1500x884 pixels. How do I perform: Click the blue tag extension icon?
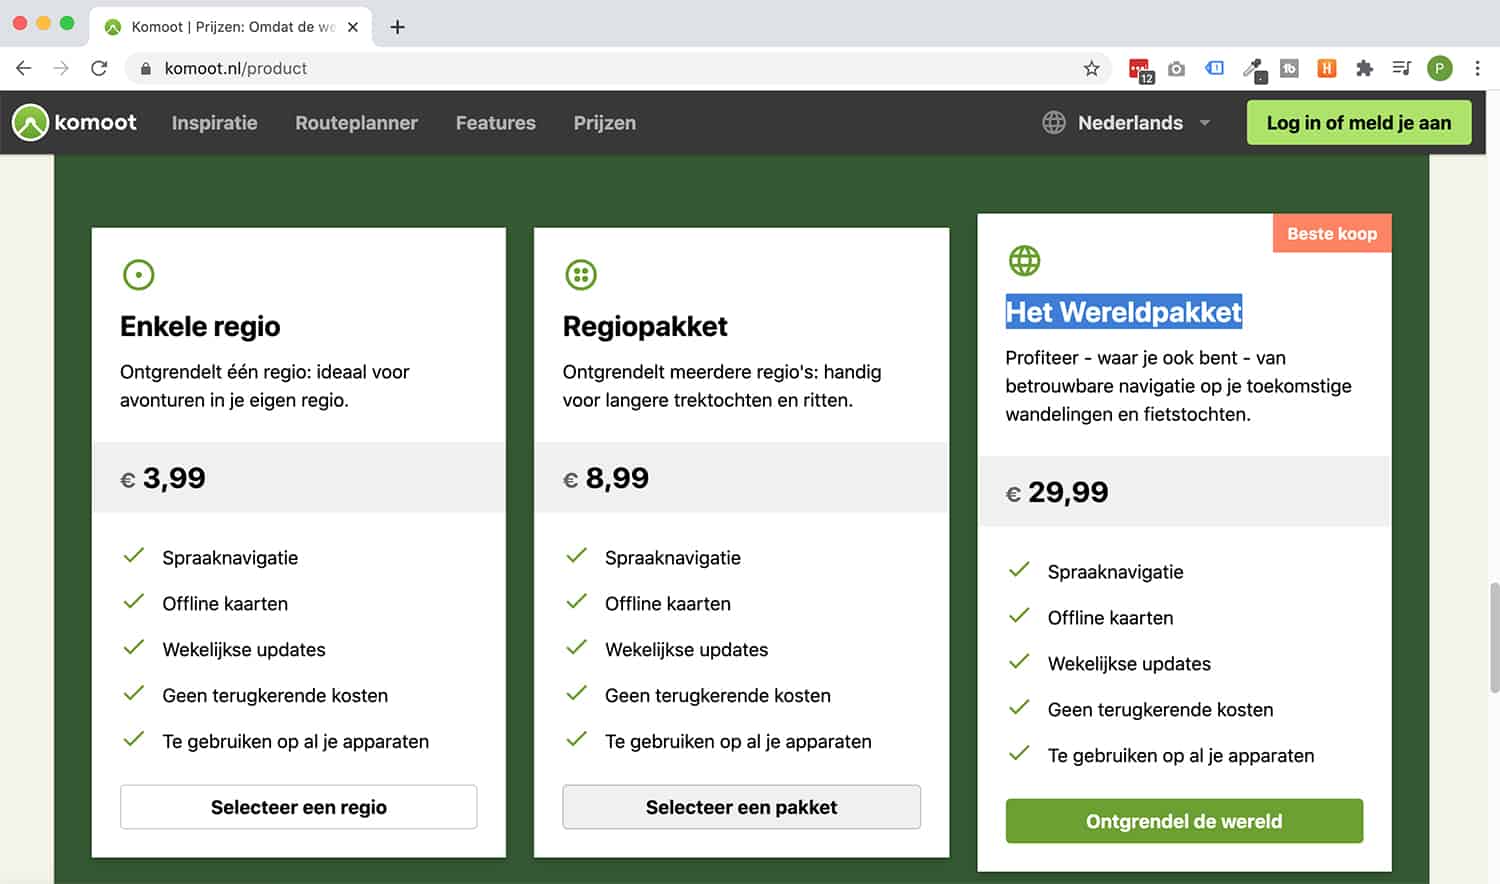click(x=1215, y=68)
